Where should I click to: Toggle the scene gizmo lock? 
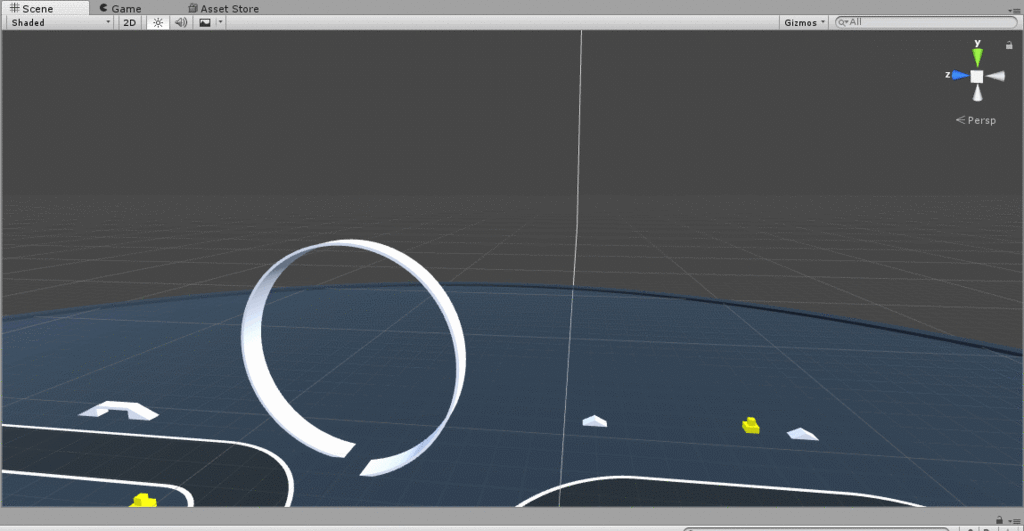1009,45
